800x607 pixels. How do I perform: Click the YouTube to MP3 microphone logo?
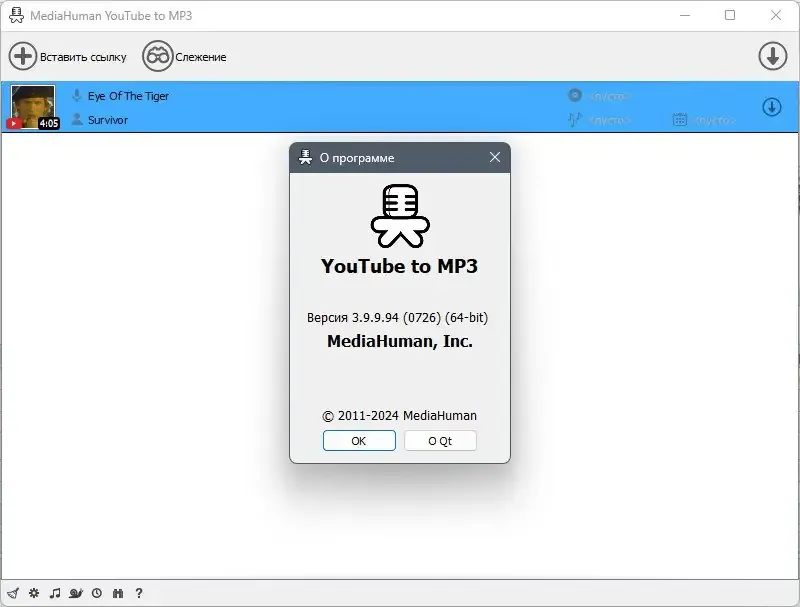coord(400,216)
